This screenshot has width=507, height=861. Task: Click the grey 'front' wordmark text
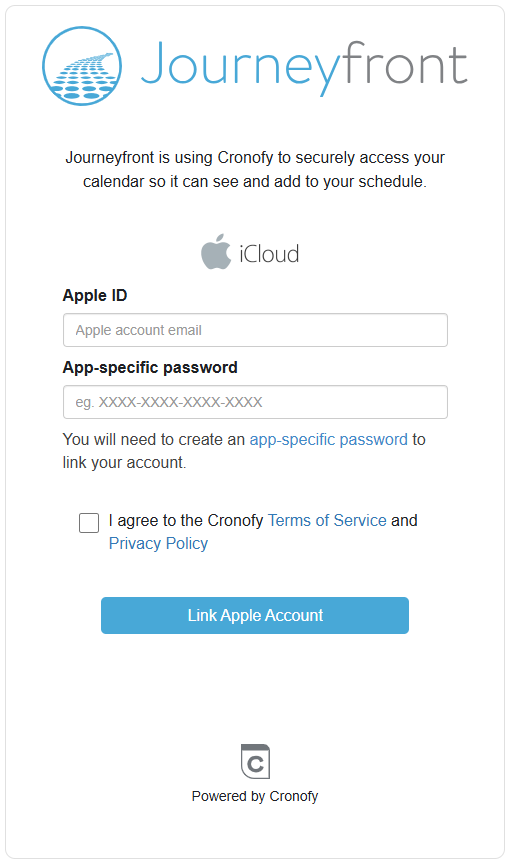tap(402, 63)
